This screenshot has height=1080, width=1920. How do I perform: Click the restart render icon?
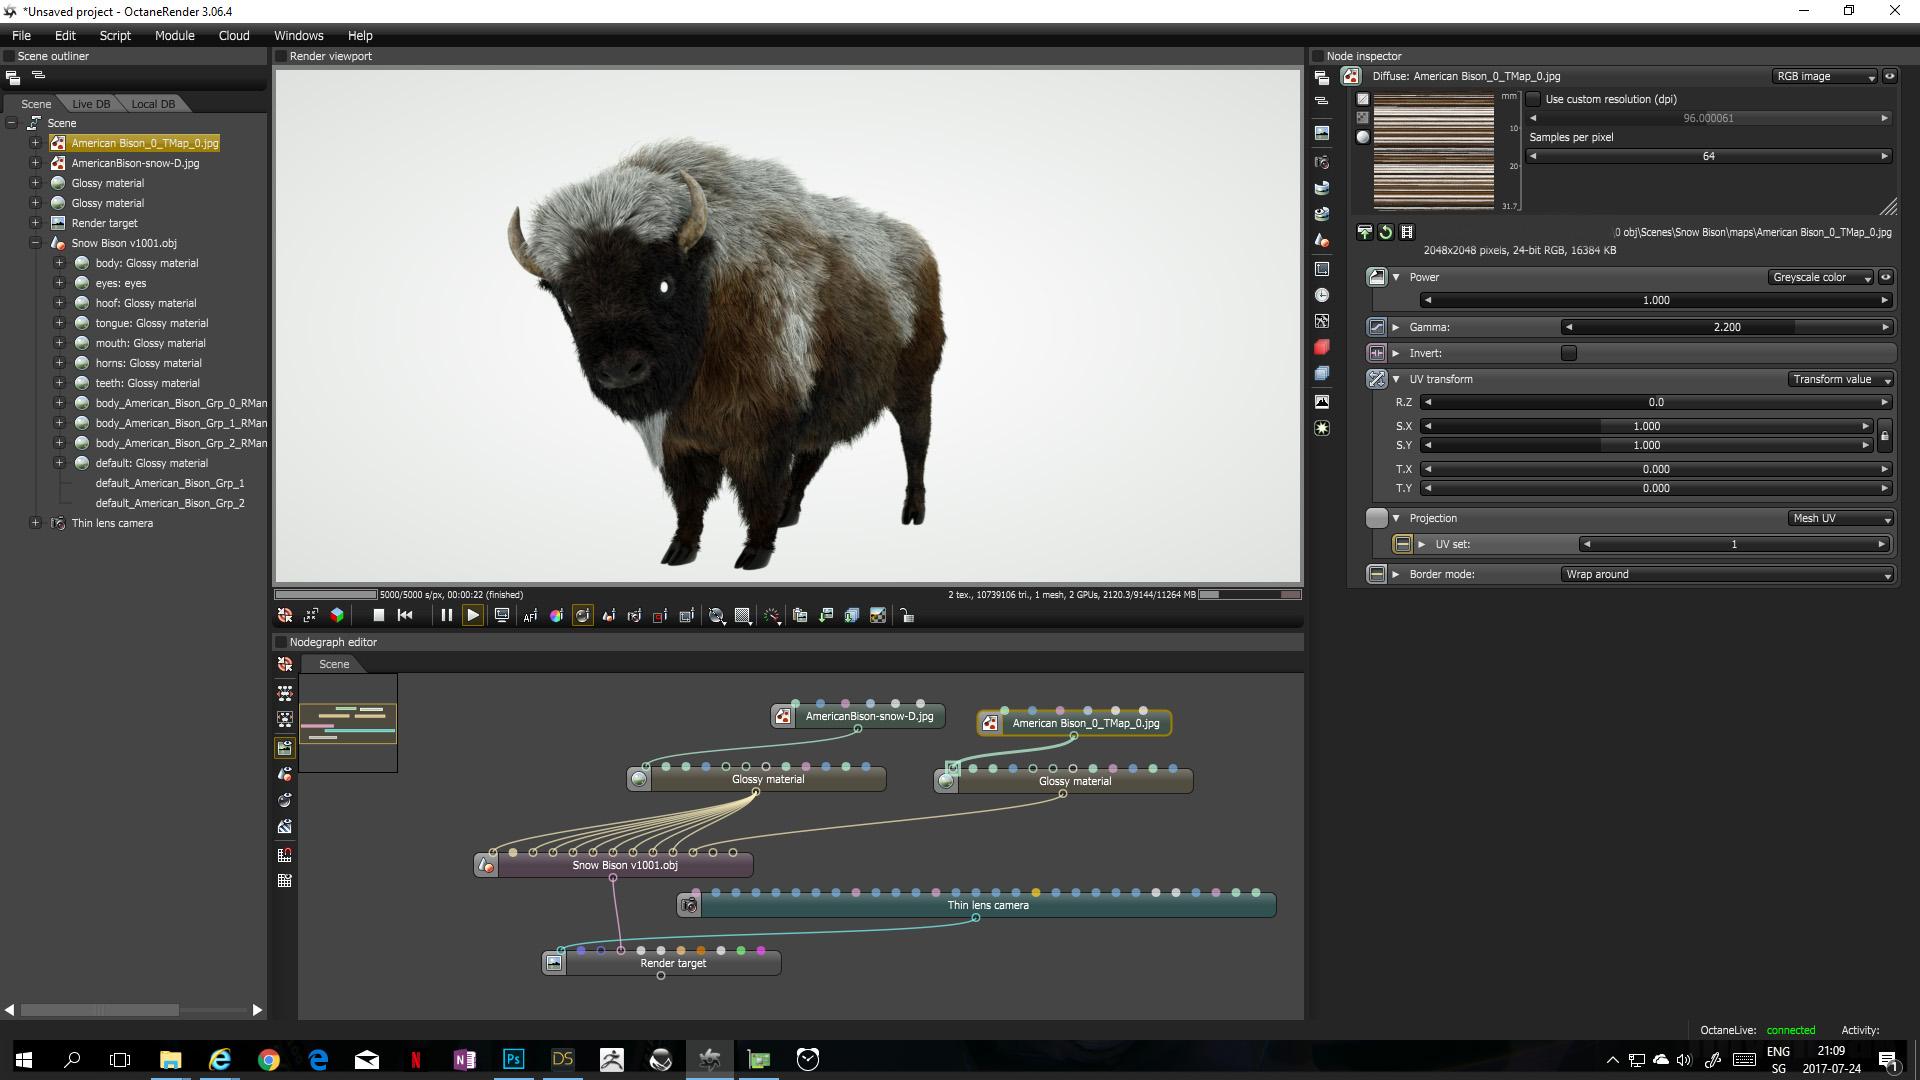pos(405,616)
